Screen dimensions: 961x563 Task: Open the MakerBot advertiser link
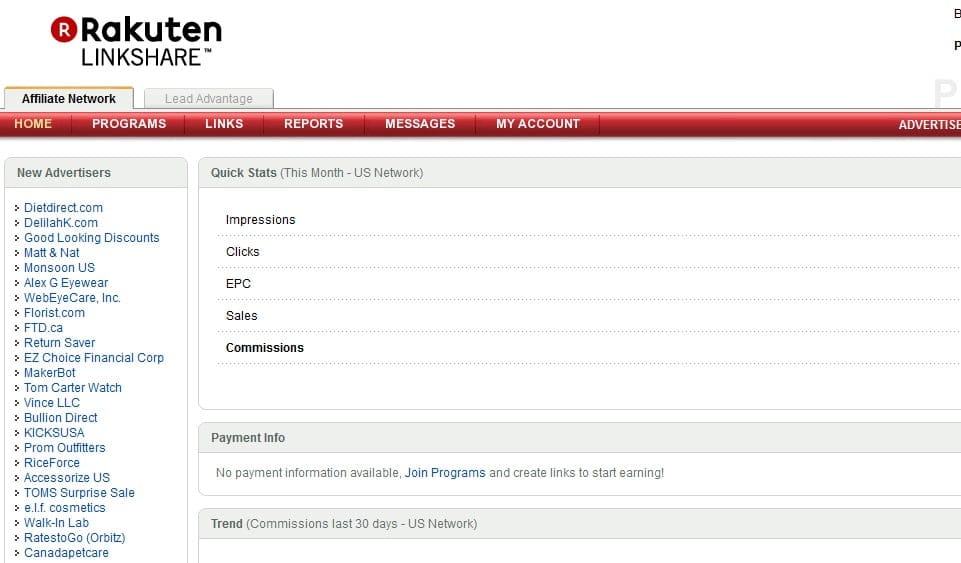coord(50,372)
